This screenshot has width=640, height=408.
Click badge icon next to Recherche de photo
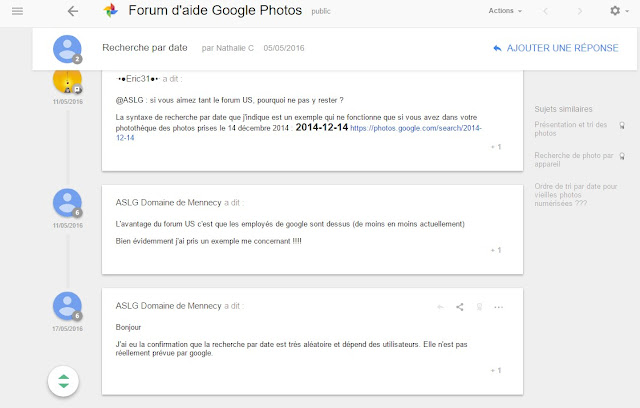[x=622, y=156]
